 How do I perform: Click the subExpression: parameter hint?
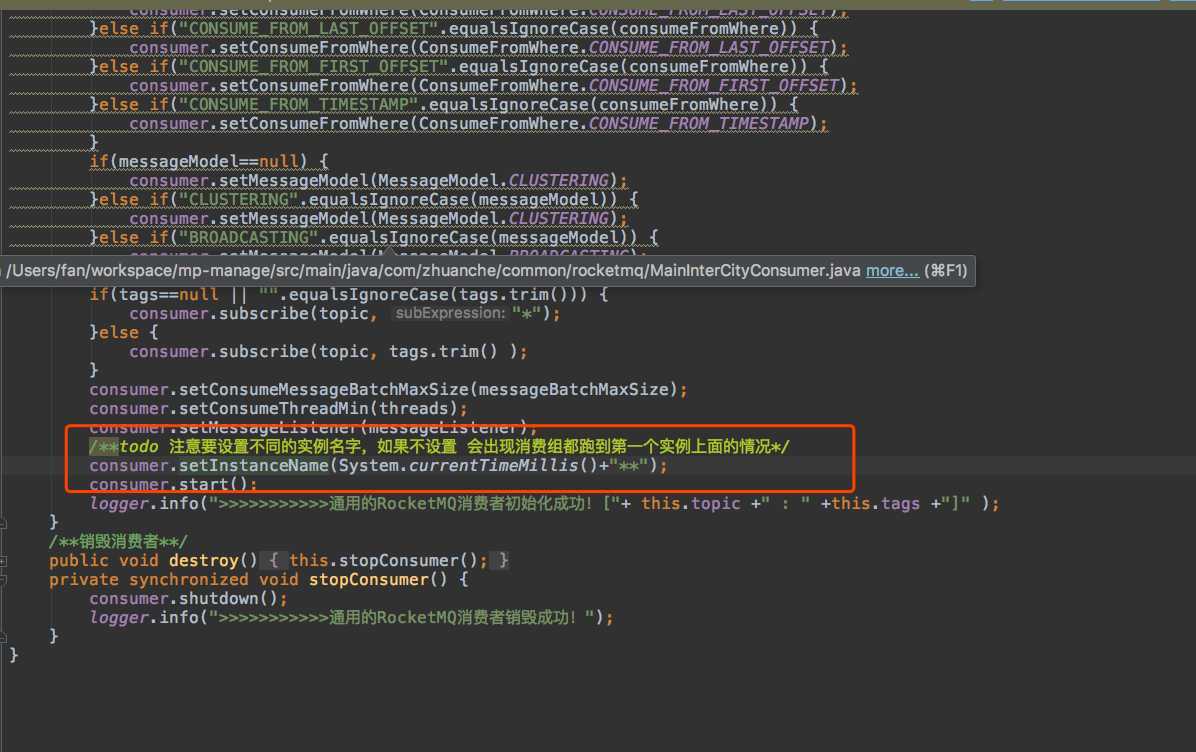pos(450,313)
